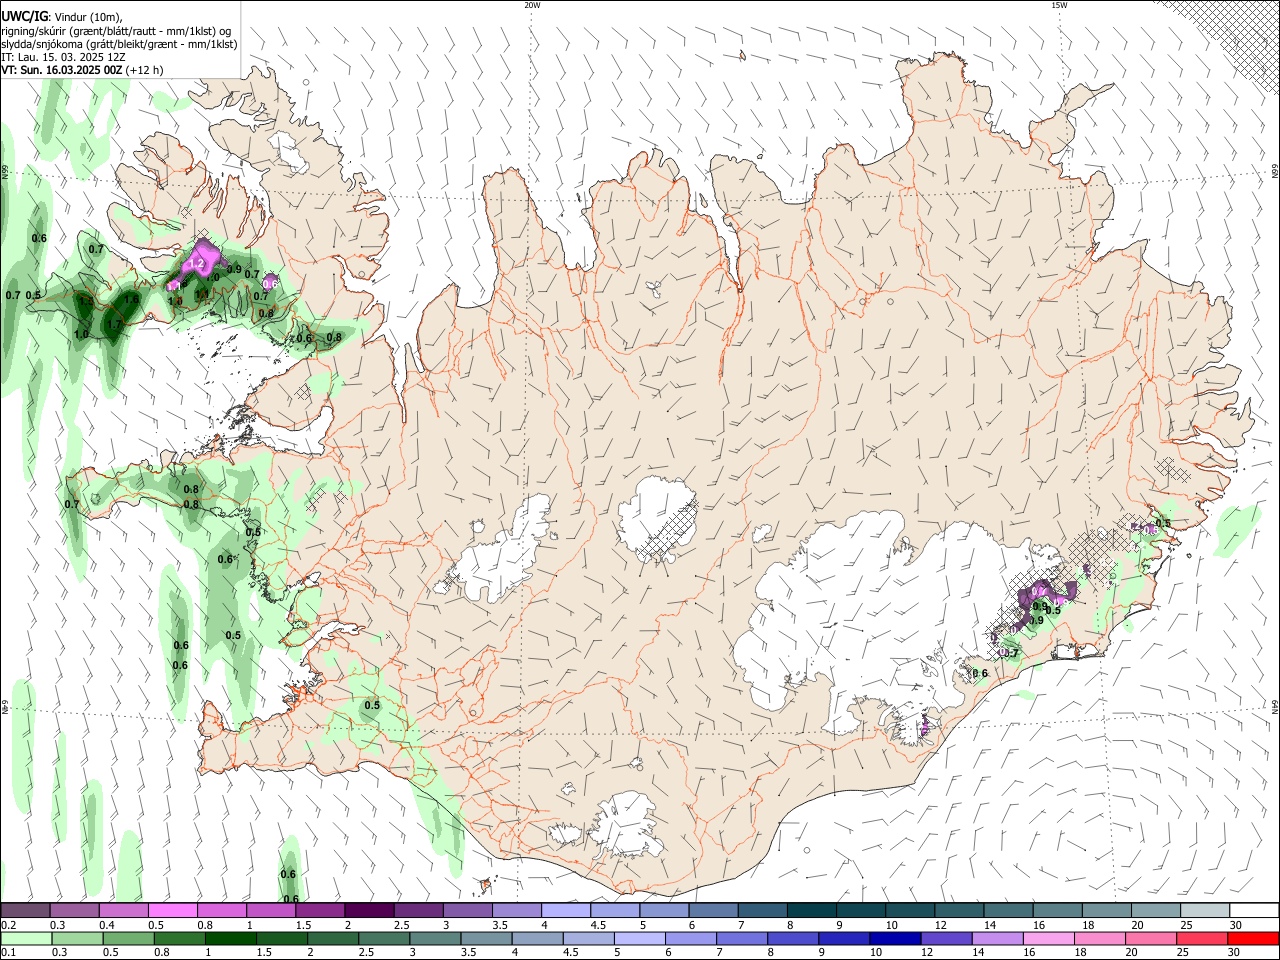Select the white swatch labeled 30 in the upper legend
The width and height of the screenshot is (1280, 960).
(x=1254, y=911)
